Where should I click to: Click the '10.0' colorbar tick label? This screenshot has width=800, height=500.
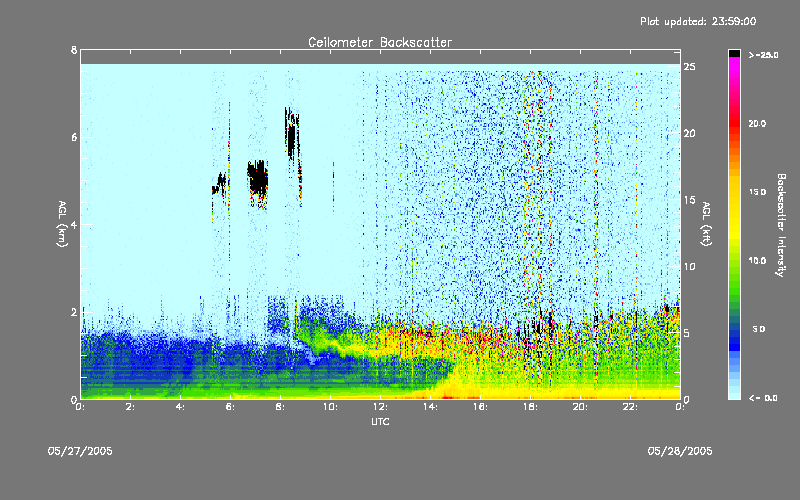tap(757, 261)
